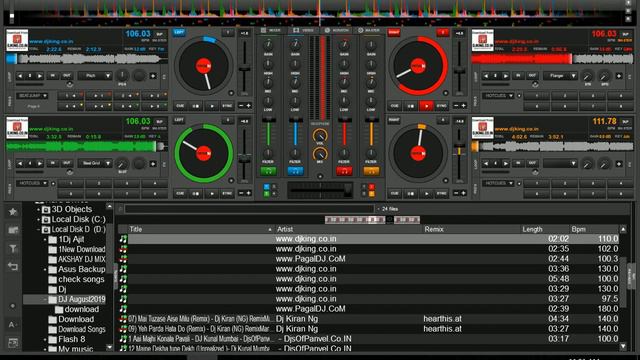This screenshot has height=360, width=640.
Task: Click CUE on the top-right red deck
Action: (x=394, y=106)
